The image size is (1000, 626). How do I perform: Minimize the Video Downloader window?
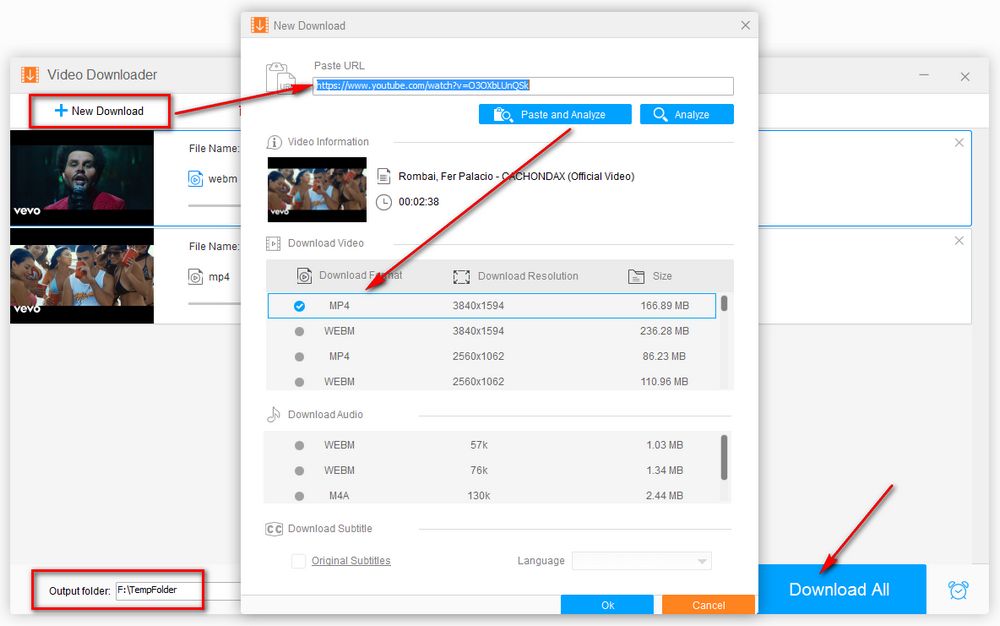(923, 75)
